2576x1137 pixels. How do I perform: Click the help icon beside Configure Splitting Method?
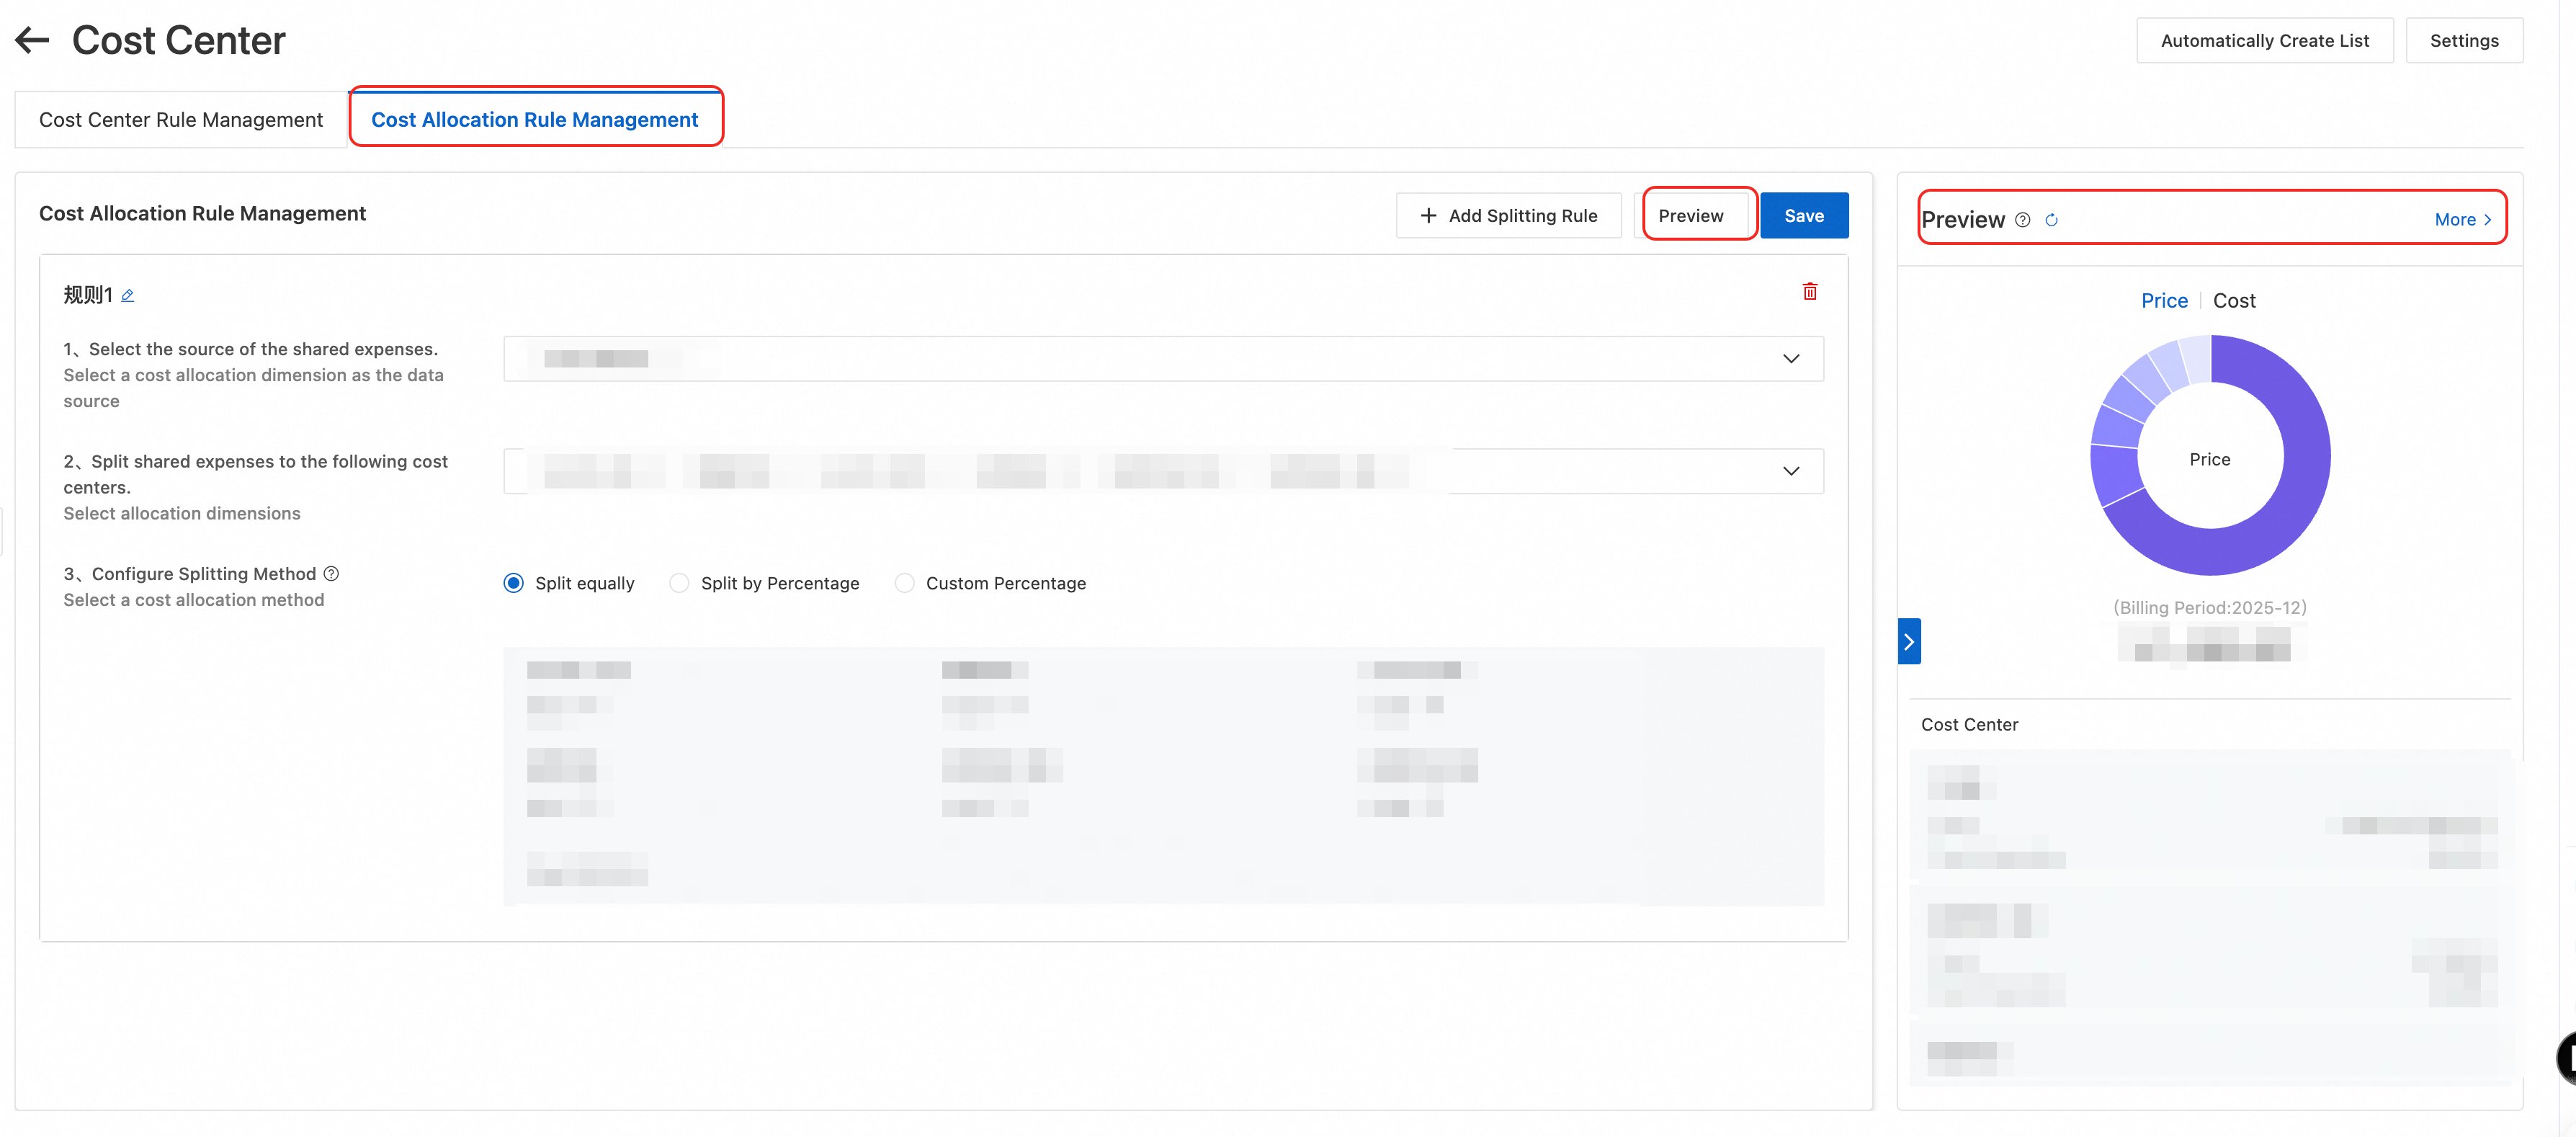pyautogui.click(x=331, y=573)
